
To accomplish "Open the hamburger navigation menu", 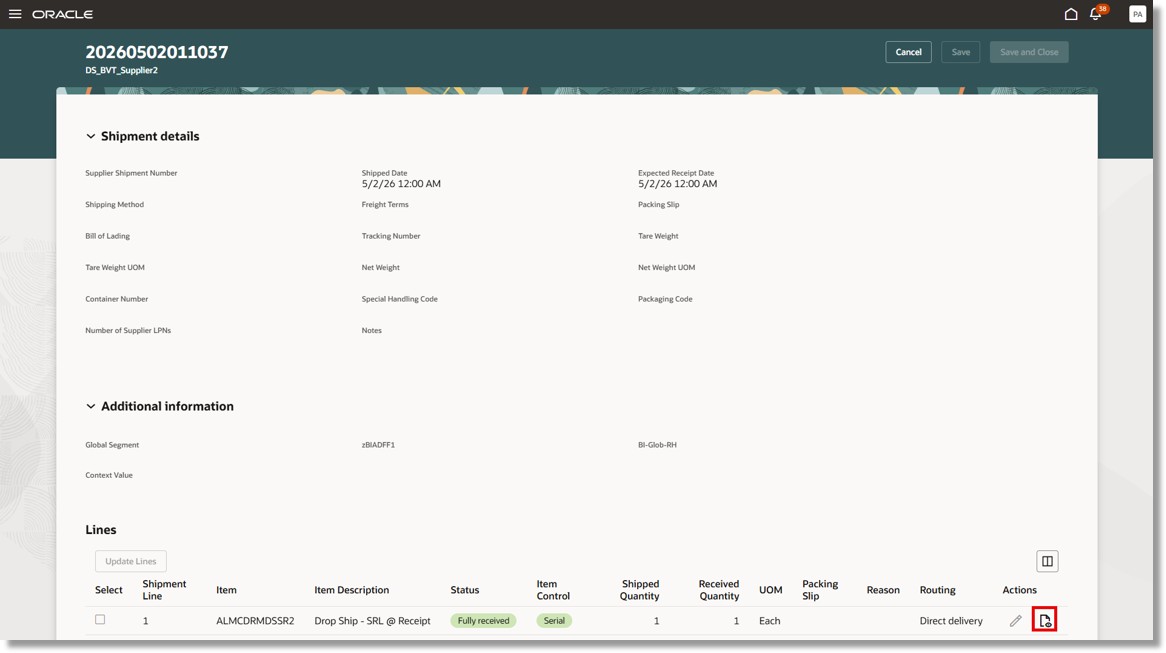I will coord(15,14).
